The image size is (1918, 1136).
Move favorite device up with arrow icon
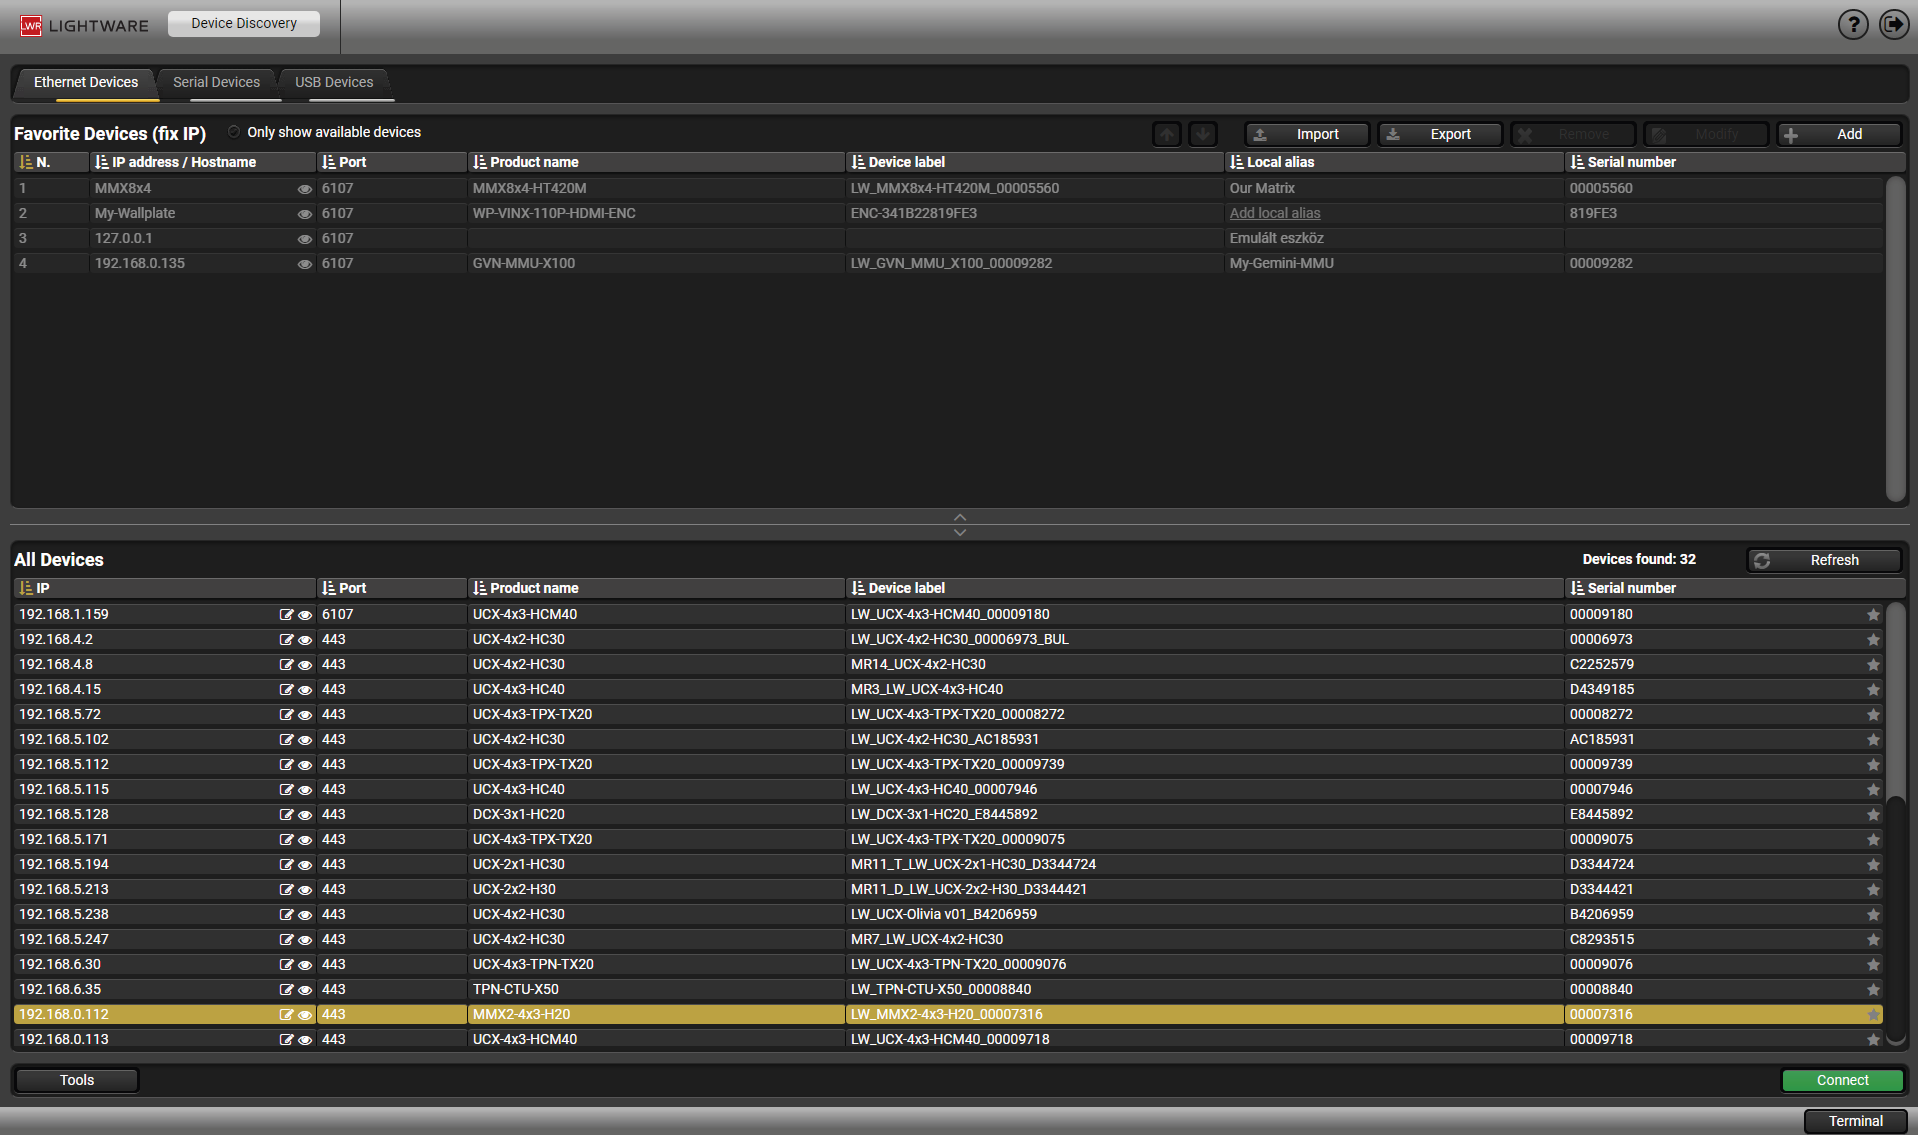(x=1167, y=134)
